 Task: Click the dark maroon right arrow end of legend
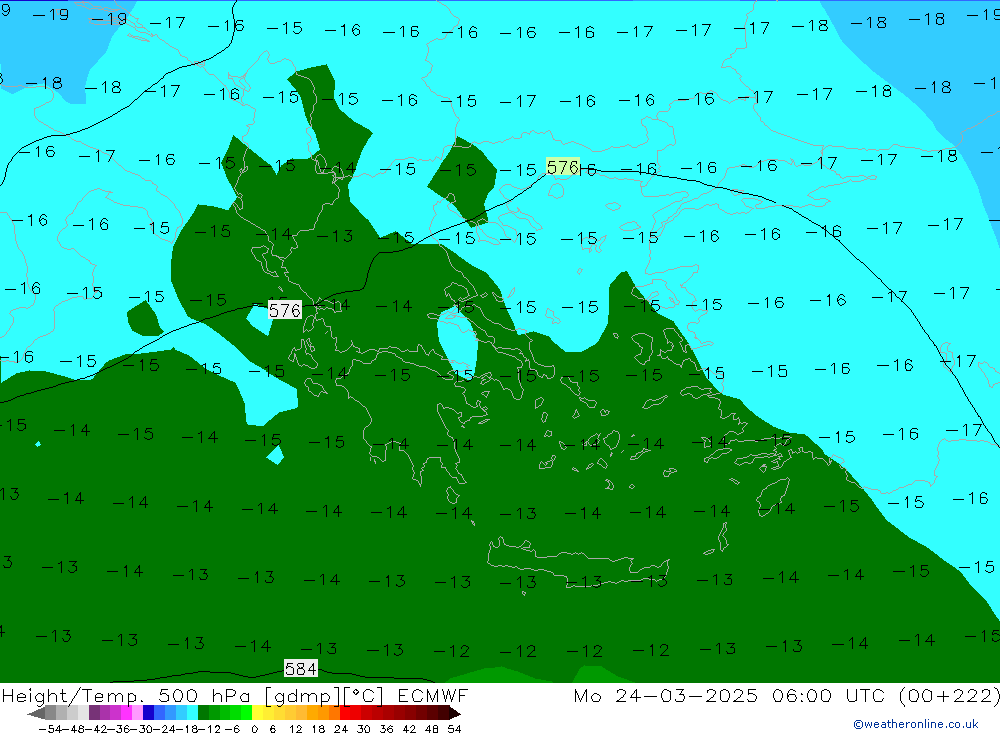455,713
